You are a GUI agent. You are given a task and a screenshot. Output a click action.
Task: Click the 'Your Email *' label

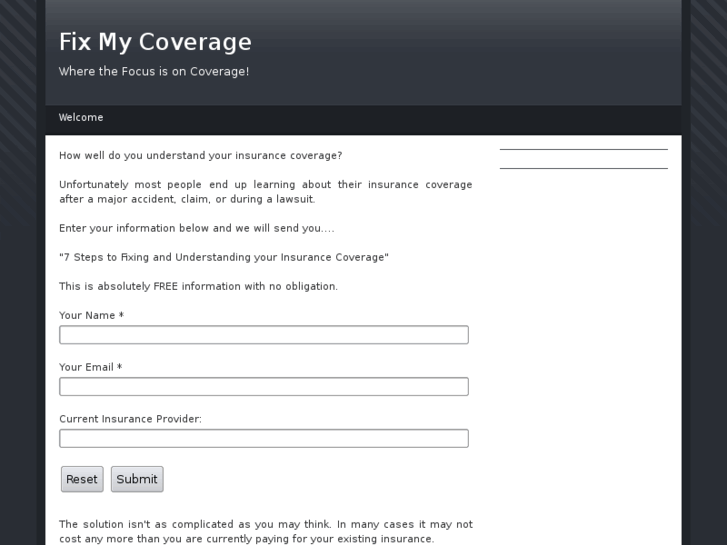(90, 367)
